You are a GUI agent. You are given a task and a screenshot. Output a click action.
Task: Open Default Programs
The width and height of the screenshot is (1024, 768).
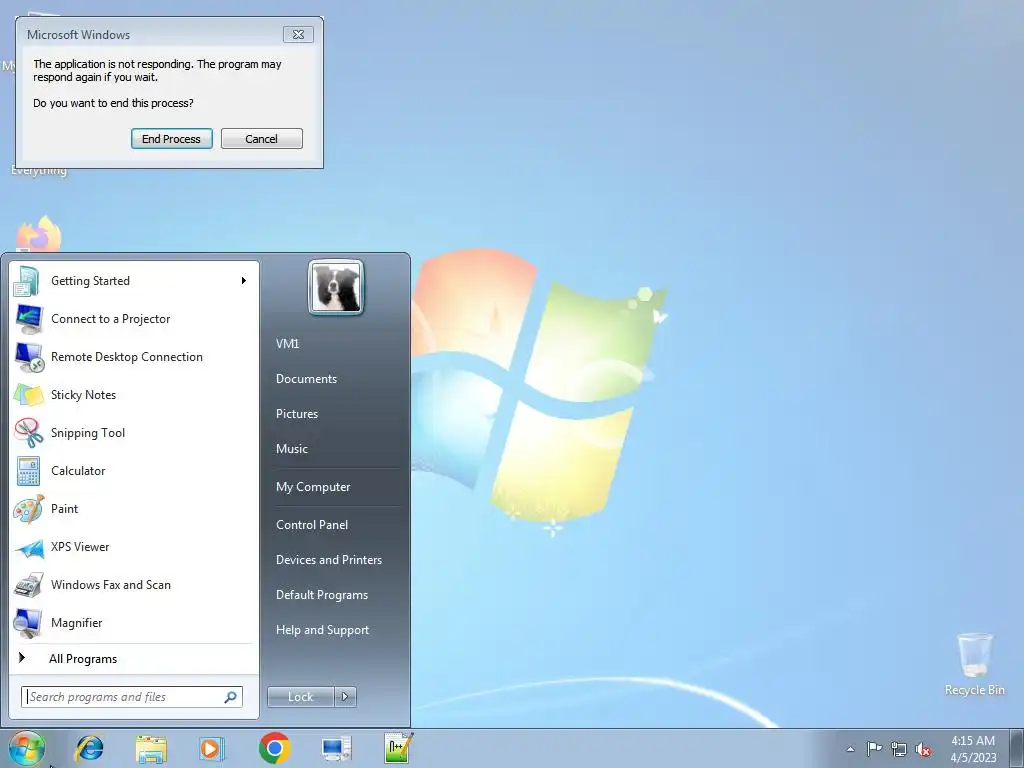pyautogui.click(x=321, y=595)
